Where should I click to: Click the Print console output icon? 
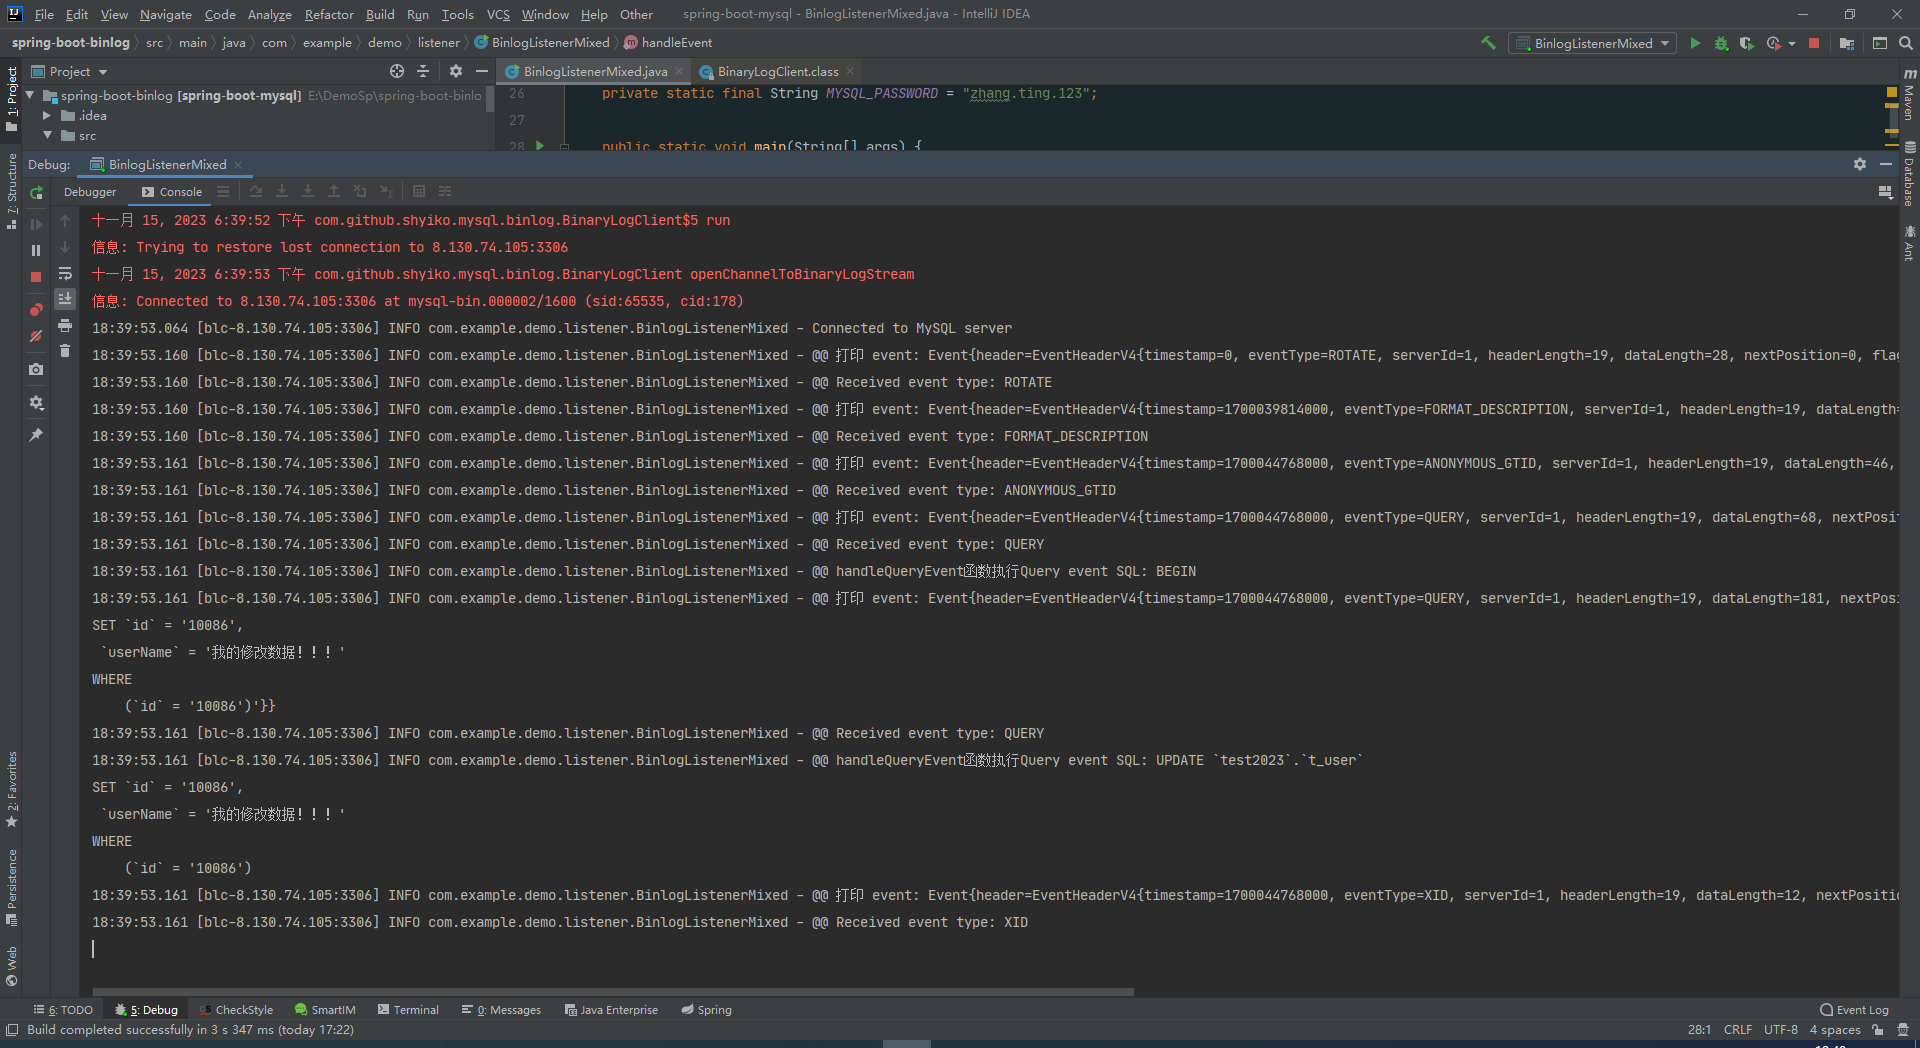point(65,325)
